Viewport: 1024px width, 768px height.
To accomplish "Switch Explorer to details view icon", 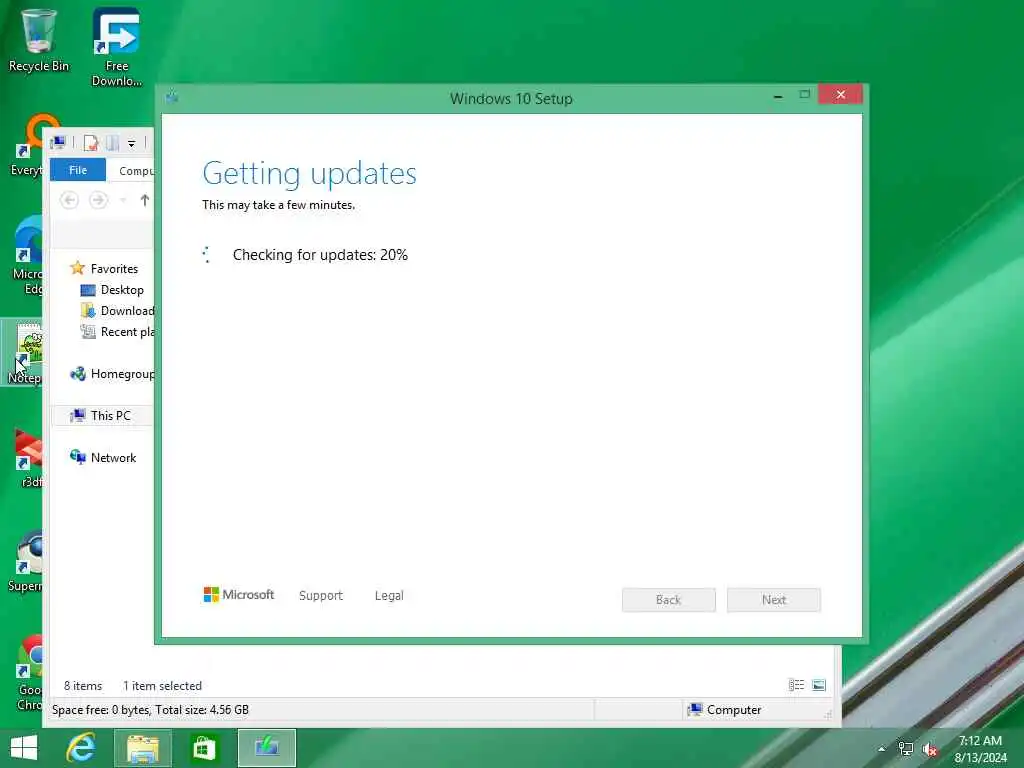I will 796,685.
